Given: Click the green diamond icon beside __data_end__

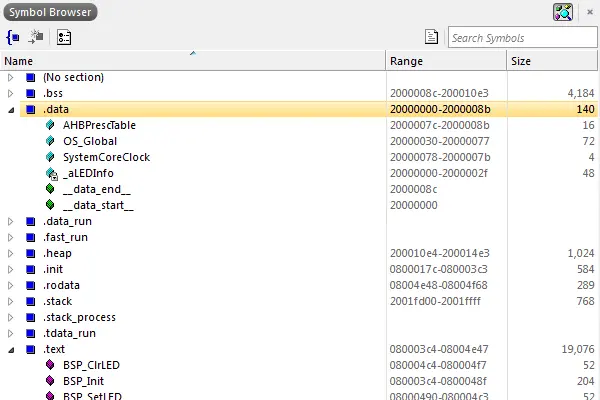Looking at the screenshot, I should [51, 189].
